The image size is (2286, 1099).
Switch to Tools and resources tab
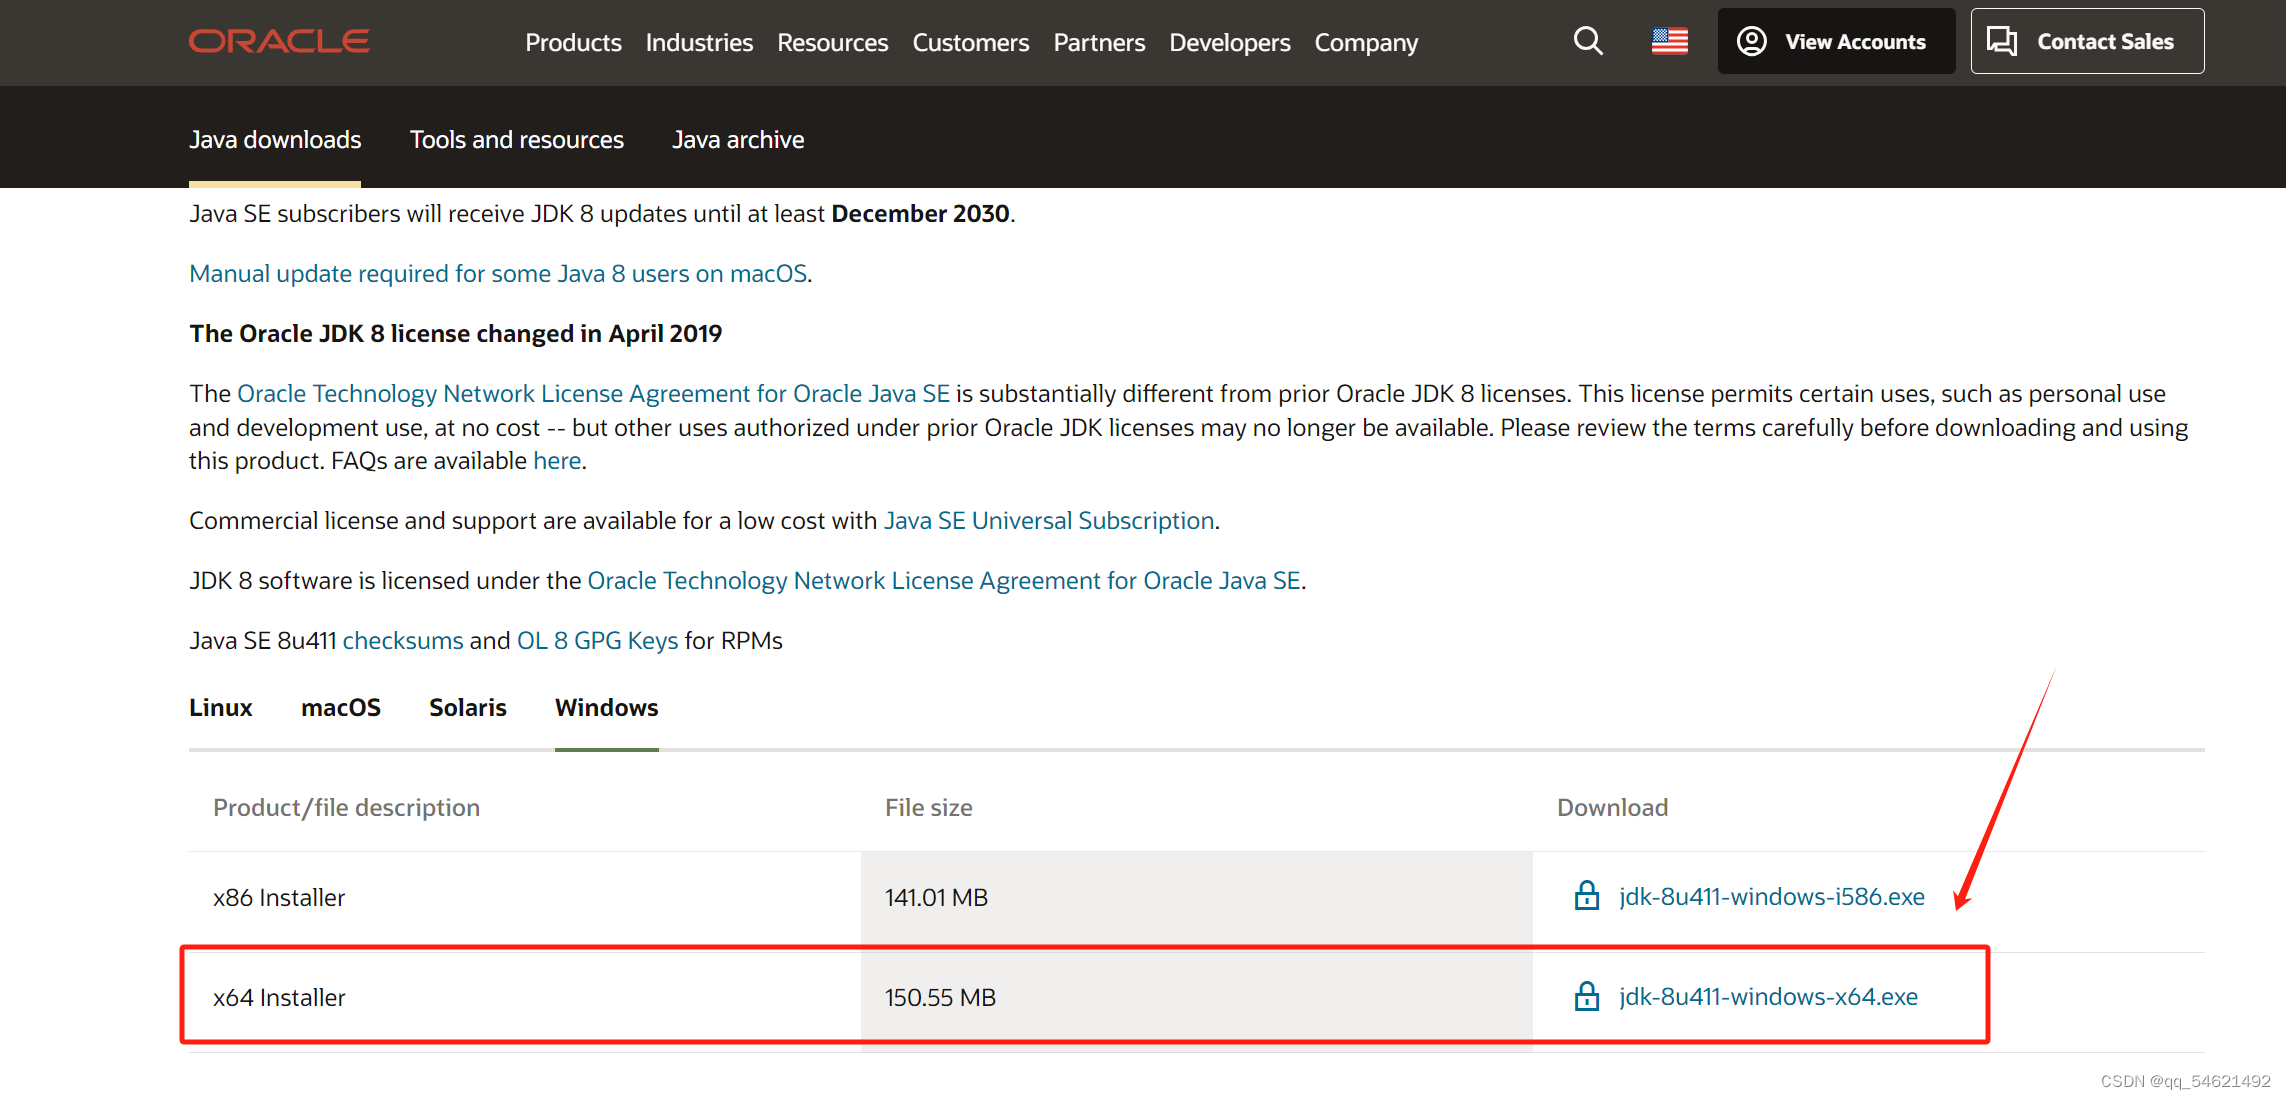[517, 139]
